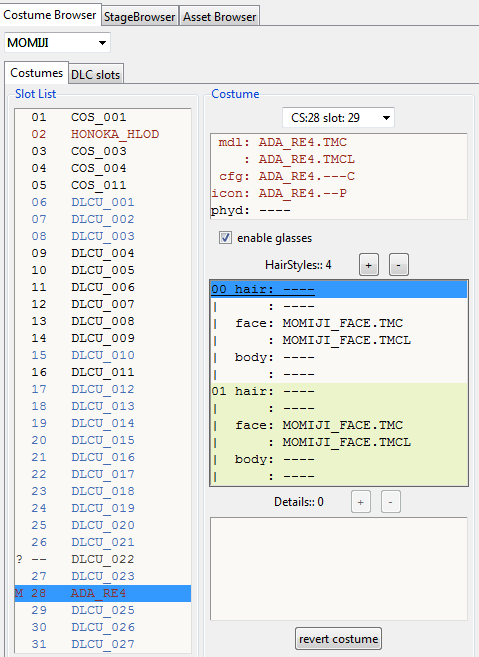Switch to the StageBrowser tab
This screenshot has width=479, height=657.
[139, 16]
